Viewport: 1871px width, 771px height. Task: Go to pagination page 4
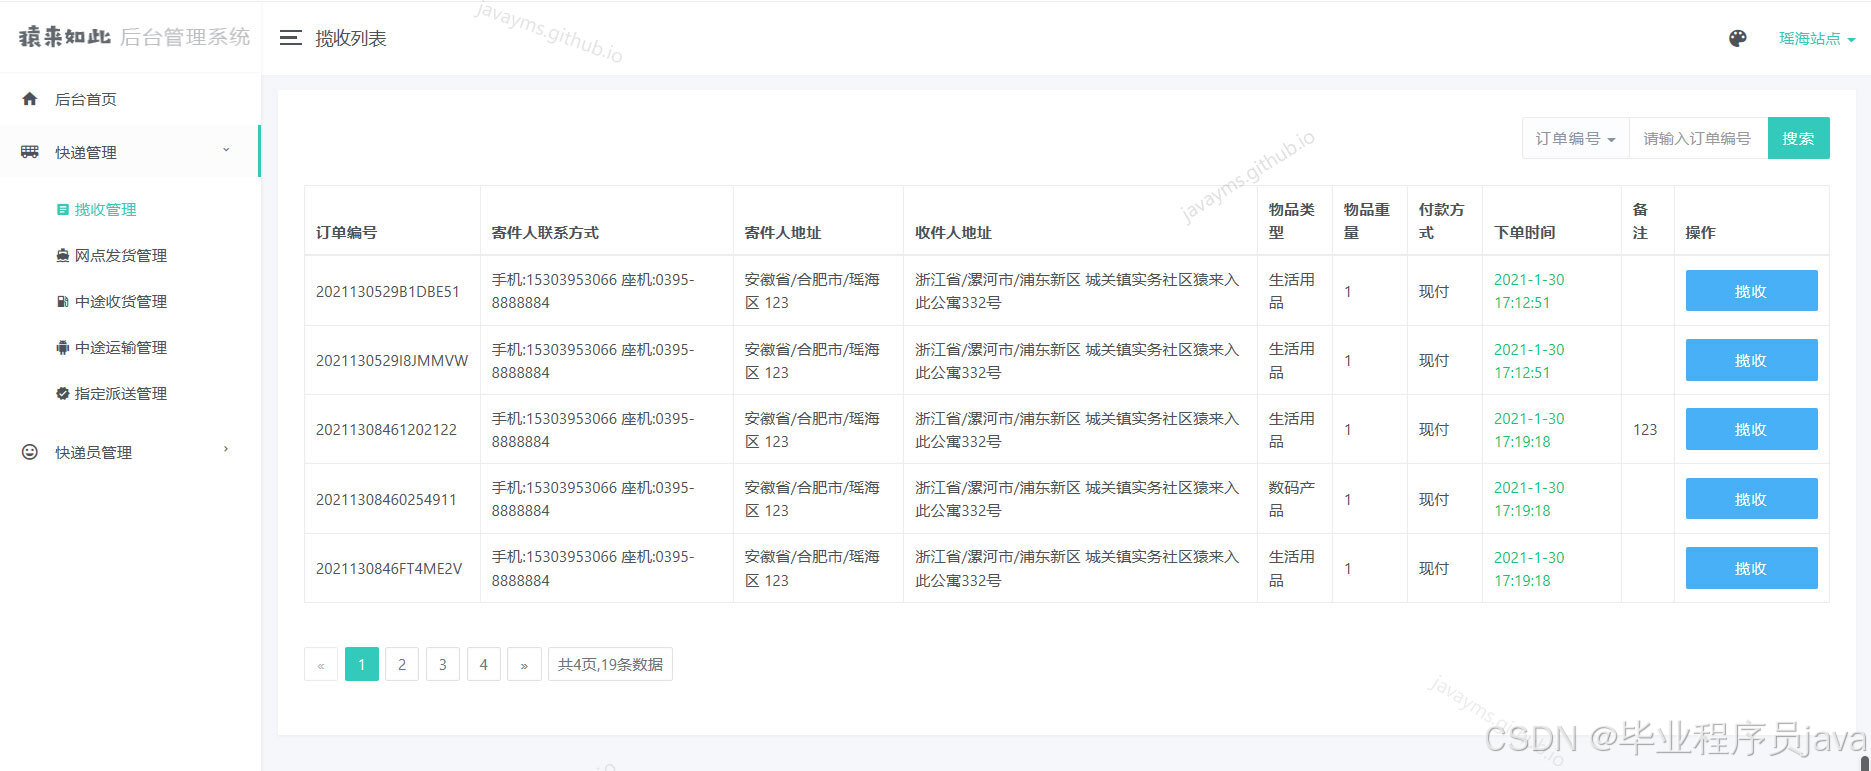tap(484, 664)
